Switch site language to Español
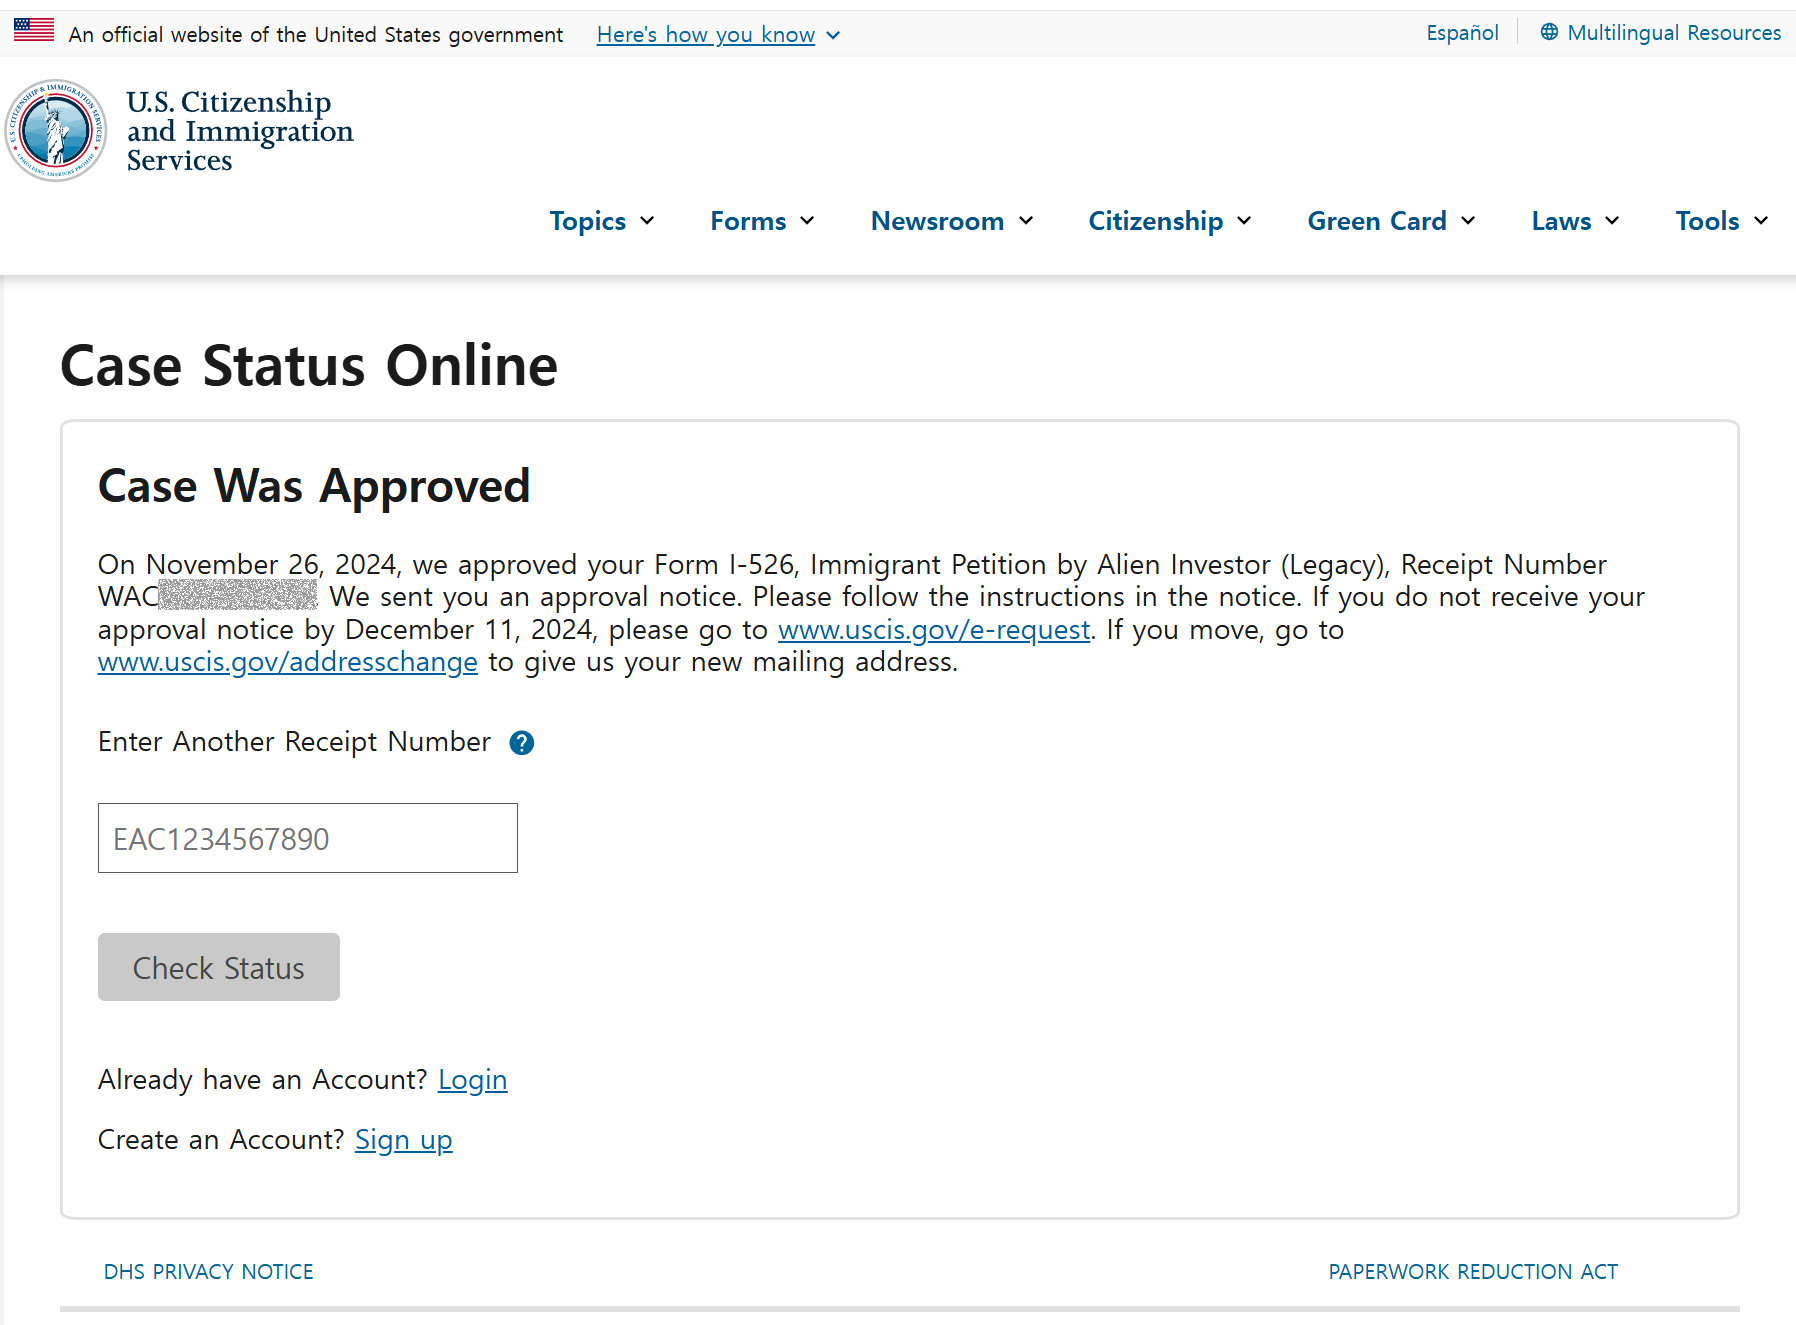The image size is (1796, 1325). (x=1462, y=33)
